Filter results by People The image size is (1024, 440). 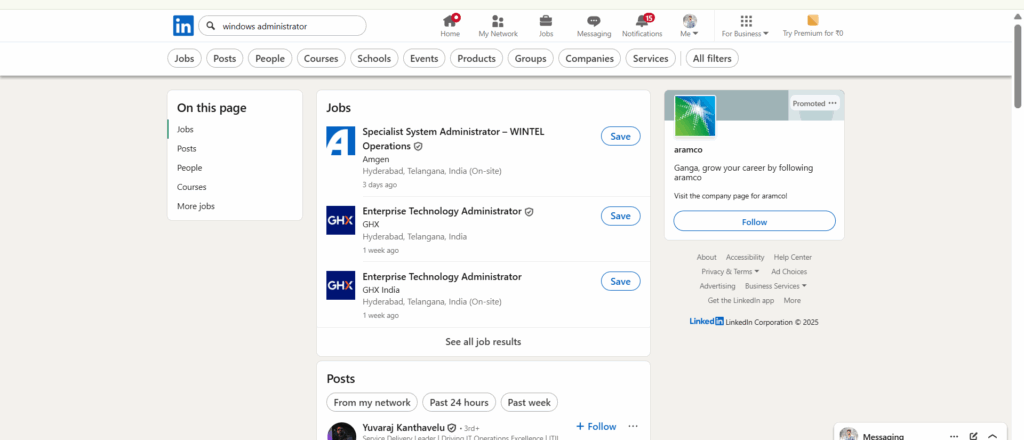point(270,59)
